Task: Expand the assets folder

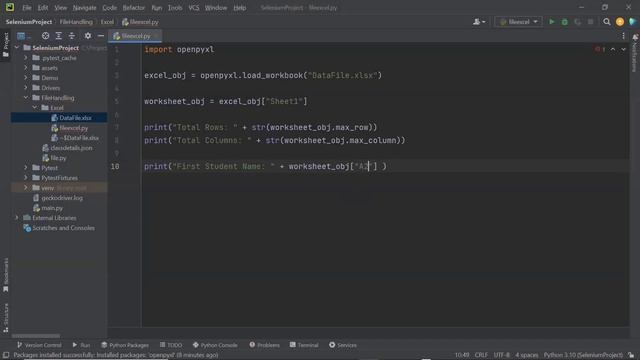Action: 26,68
